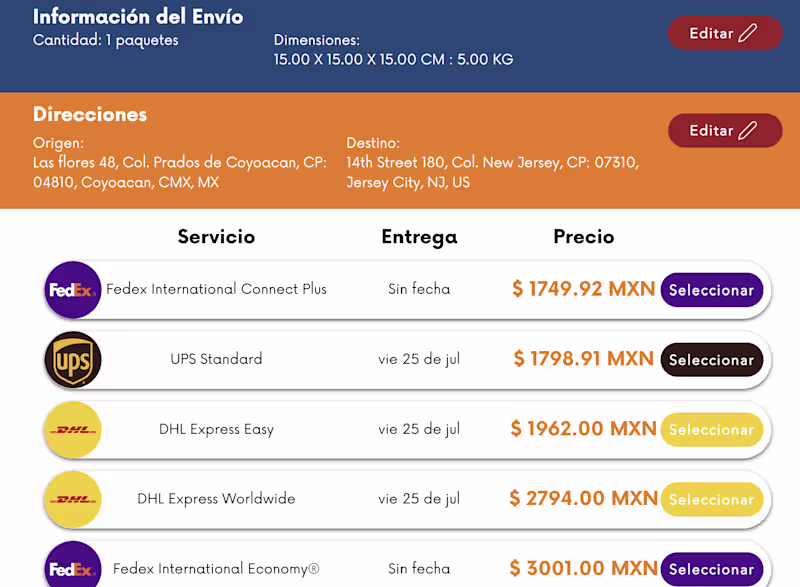800x587 pixels.
Task: Click the $ 1749.92 MXN price
Action: click(x=583, y=289)
